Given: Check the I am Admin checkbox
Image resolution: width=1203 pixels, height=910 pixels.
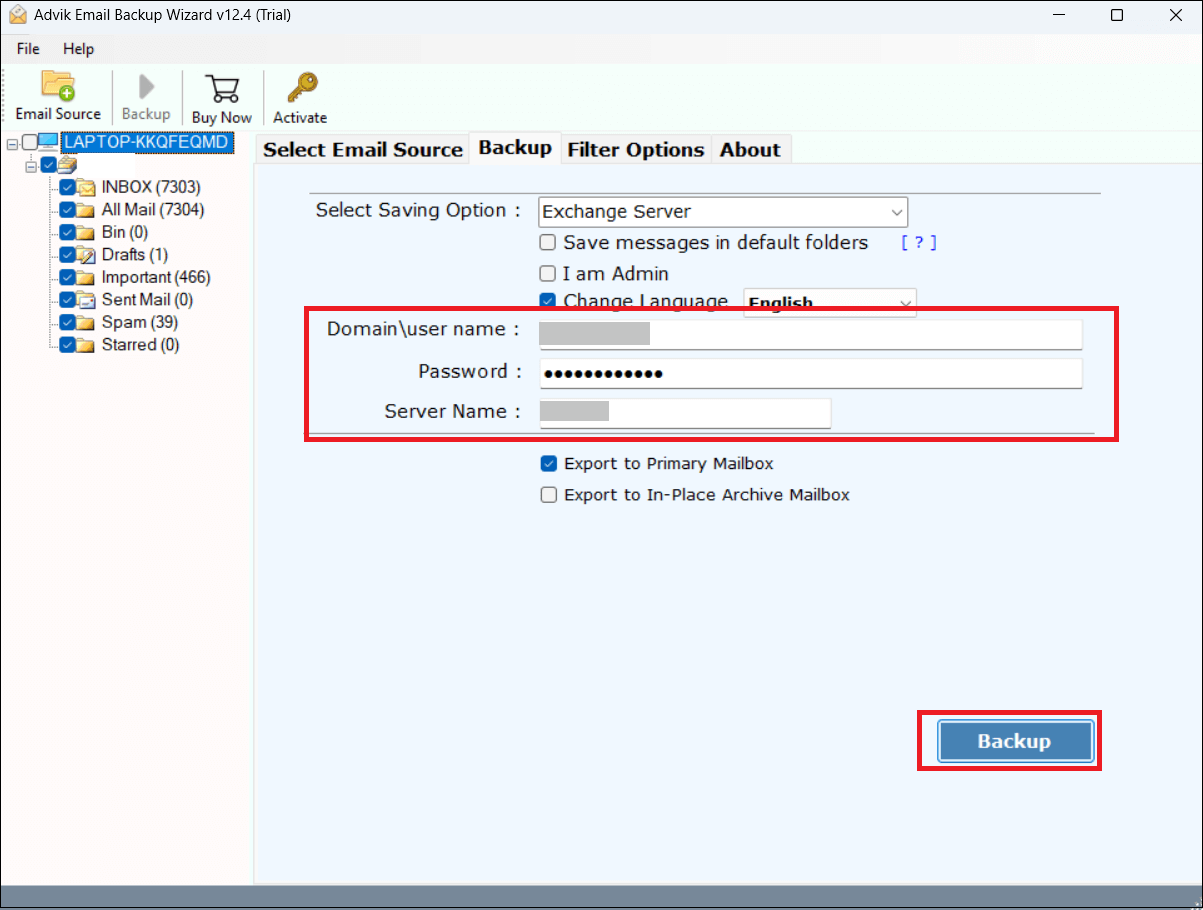Looking at the screenshot, I should [548, 273].
